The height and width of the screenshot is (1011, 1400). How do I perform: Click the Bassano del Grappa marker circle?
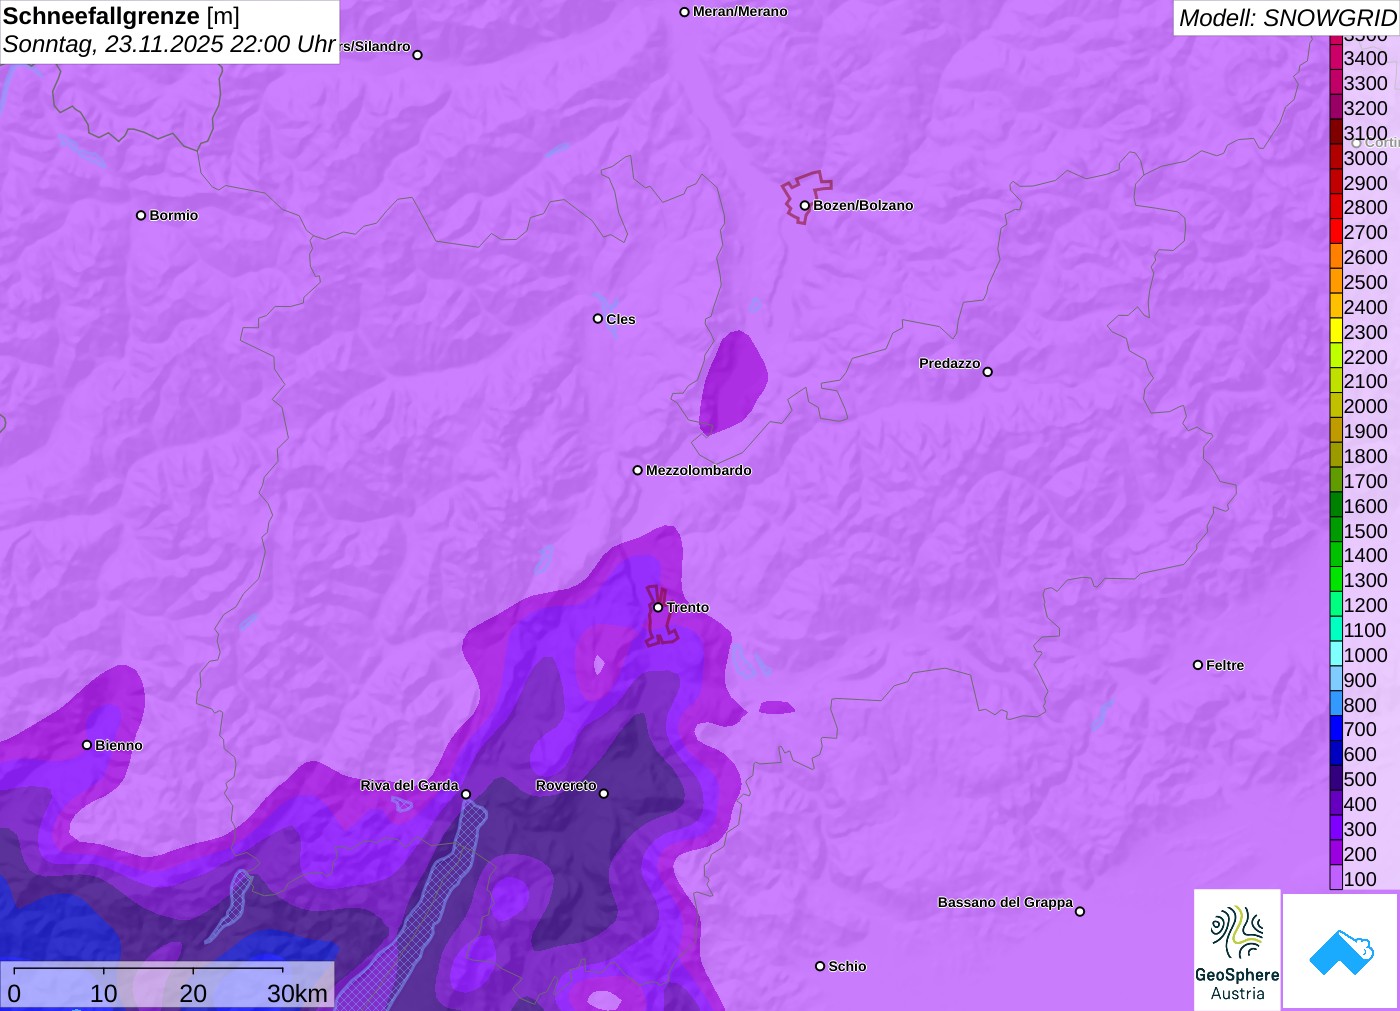click(x=1080, y=911)
